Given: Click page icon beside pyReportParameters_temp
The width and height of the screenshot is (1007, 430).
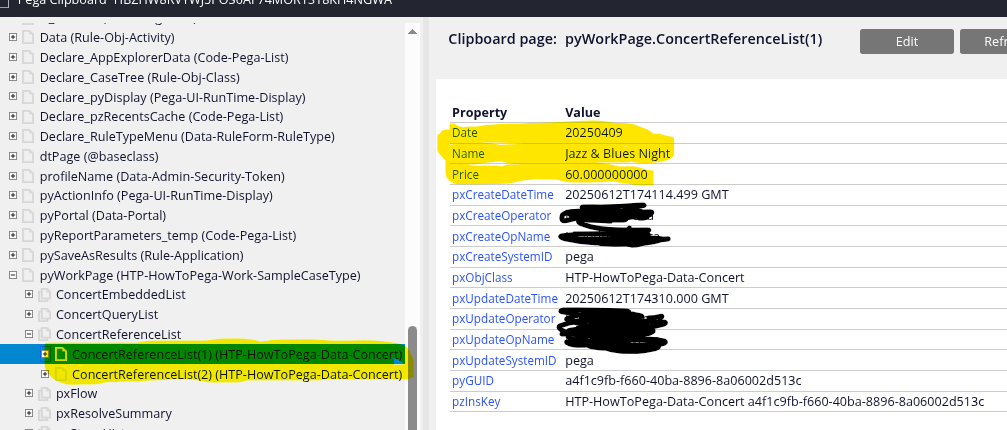Looking at the screenshot, I should [28, 236].
